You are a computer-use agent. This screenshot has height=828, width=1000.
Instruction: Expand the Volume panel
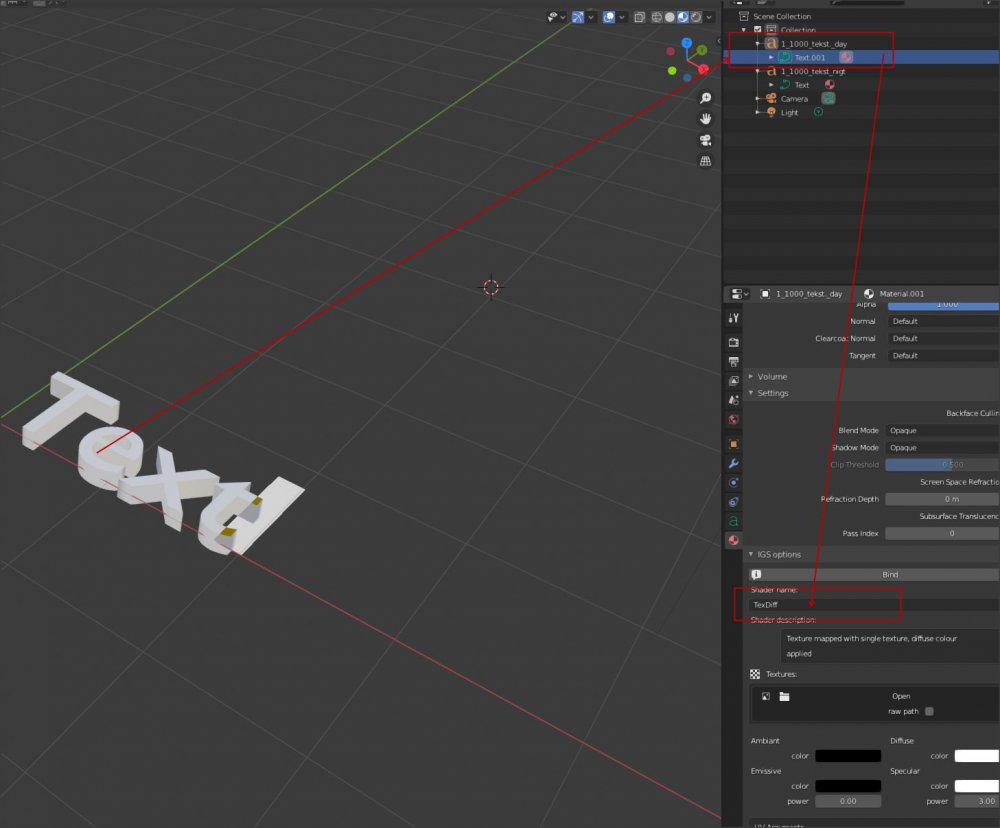(771, 377)
